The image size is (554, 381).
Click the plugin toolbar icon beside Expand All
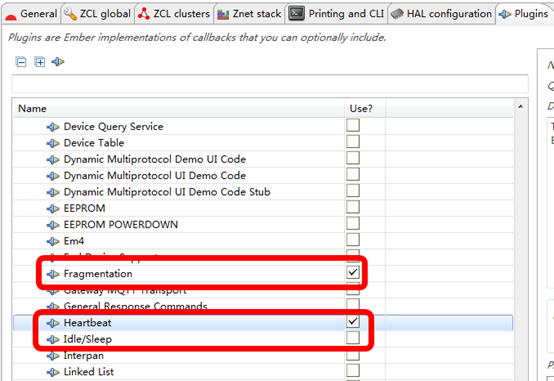tap(58, 62)
